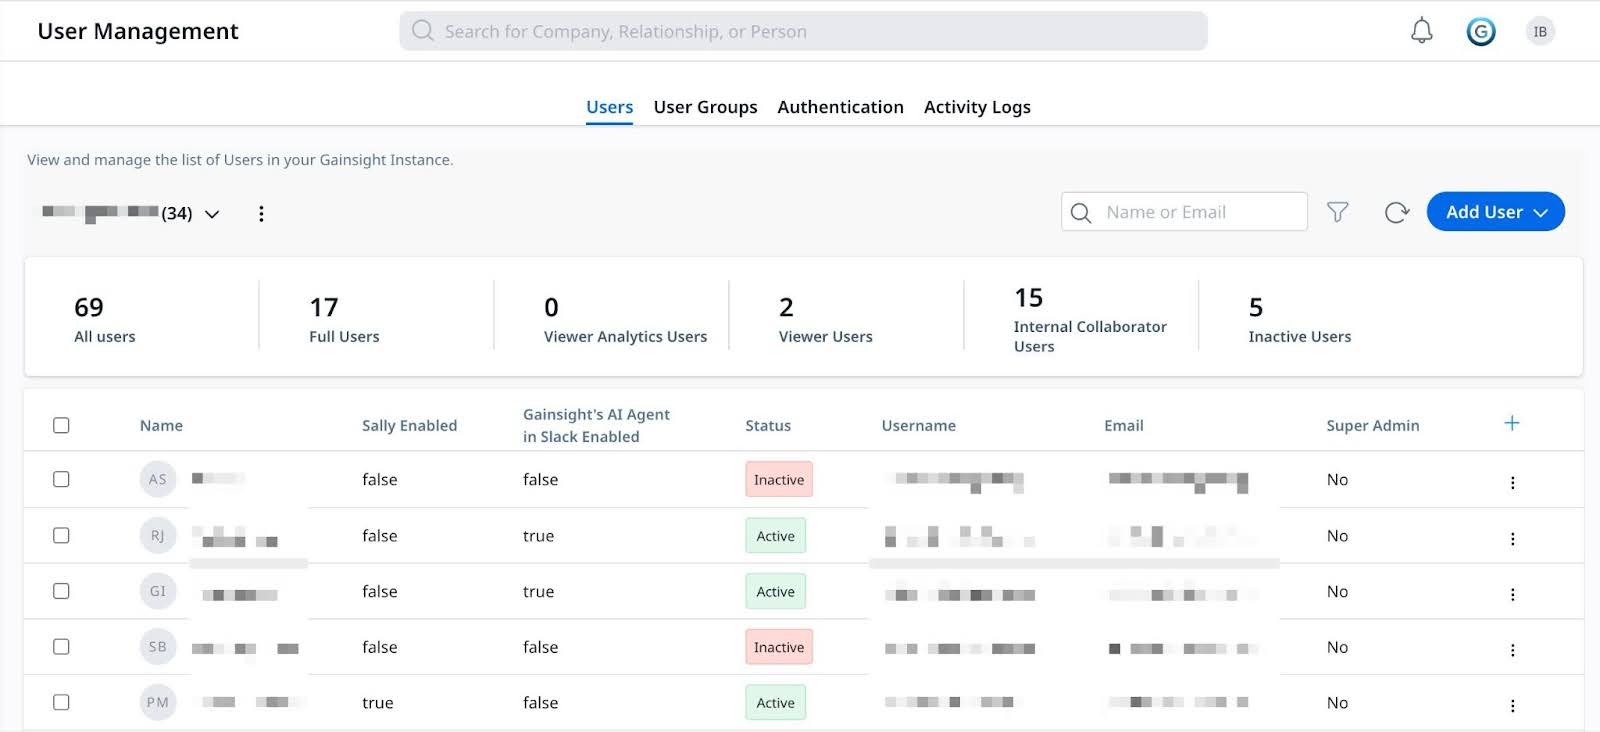1600x732 pixels.
Task: Click the Active status badge for GI
Action: coord(775,591)
